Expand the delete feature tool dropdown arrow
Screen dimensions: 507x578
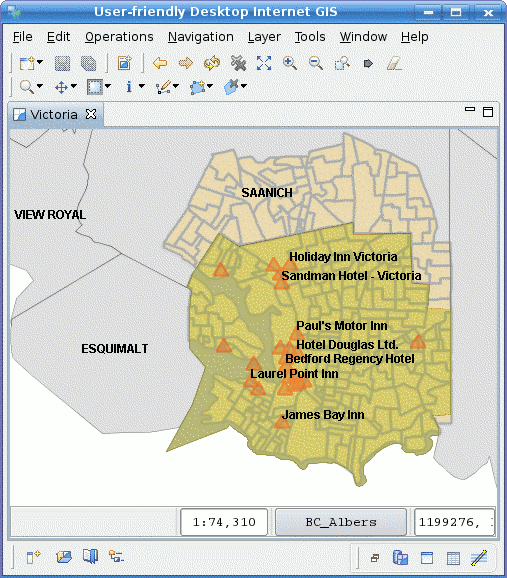pos(244,86)
